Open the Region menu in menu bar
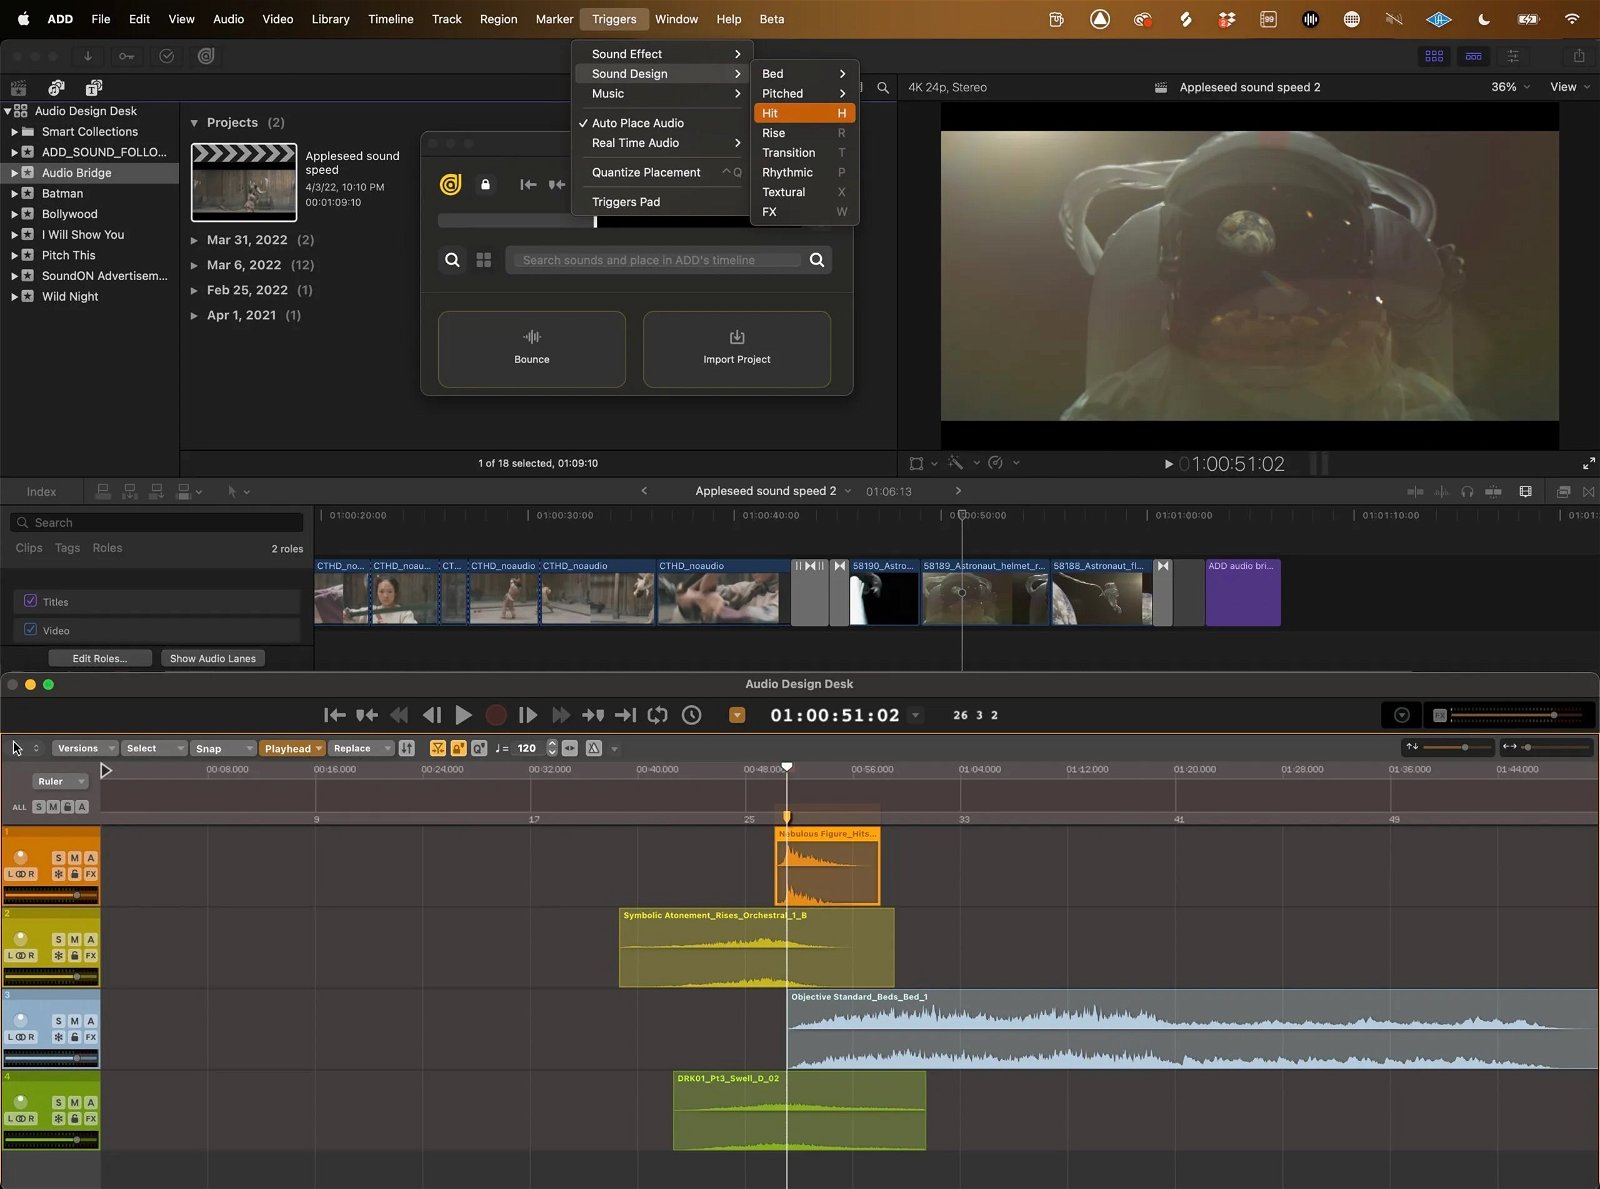The height and width of the screenshot is (1189, 1600). point(498,19)
